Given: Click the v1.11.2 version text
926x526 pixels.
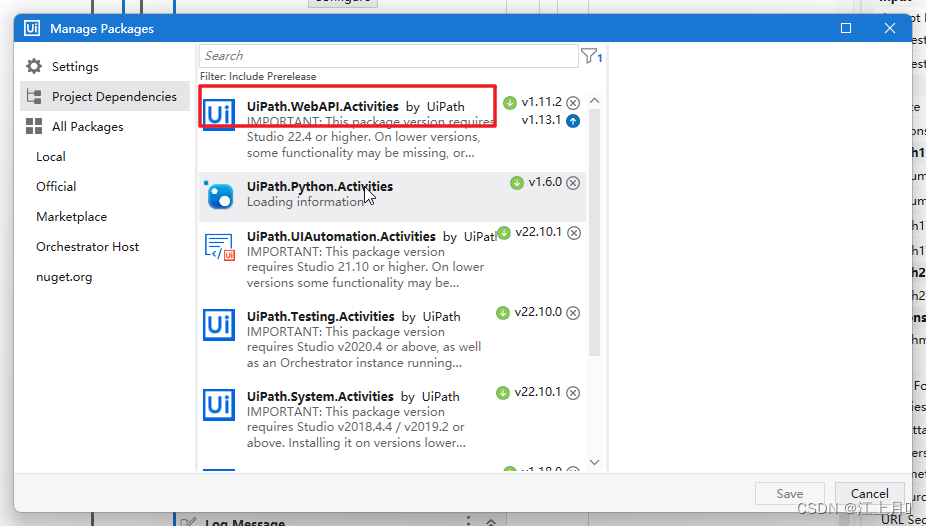Looking at the screenshot, I should pyautogui.click(x=542, y=102).
